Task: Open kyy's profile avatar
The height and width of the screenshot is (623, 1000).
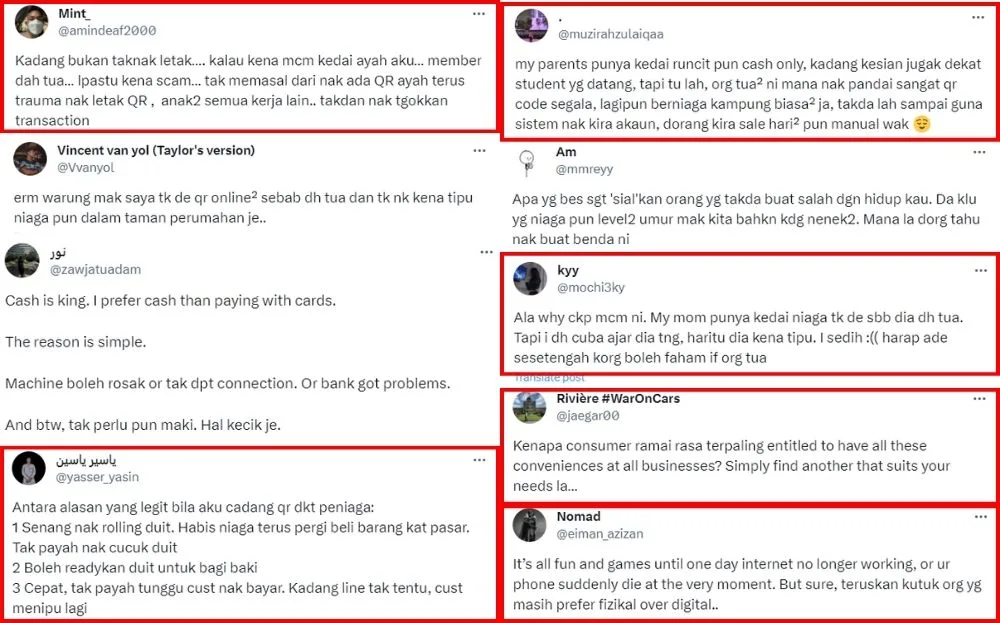Action: (x=529, y=279)
